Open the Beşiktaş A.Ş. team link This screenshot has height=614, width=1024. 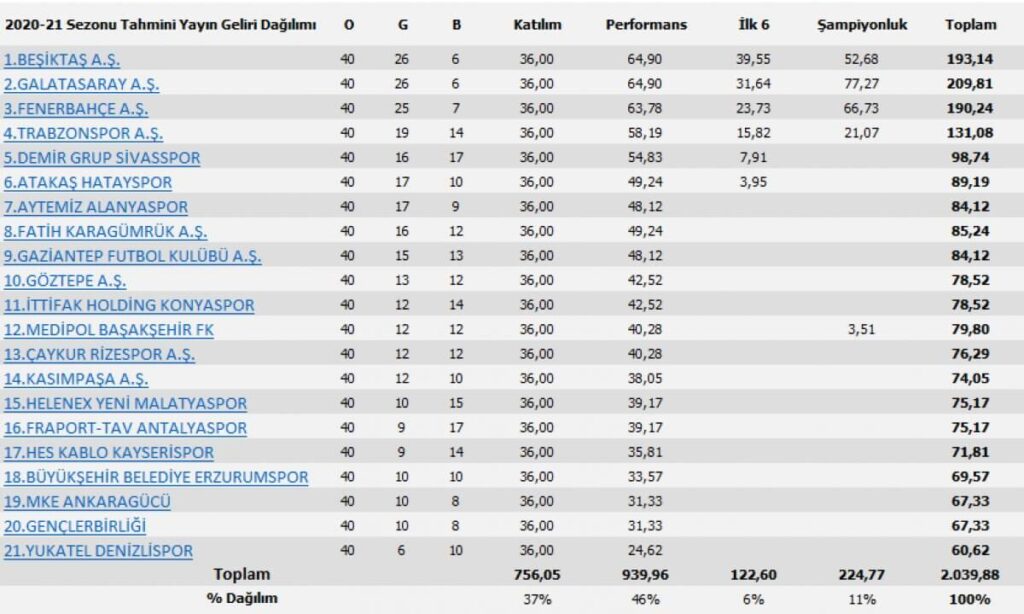[x=62, y=60]
